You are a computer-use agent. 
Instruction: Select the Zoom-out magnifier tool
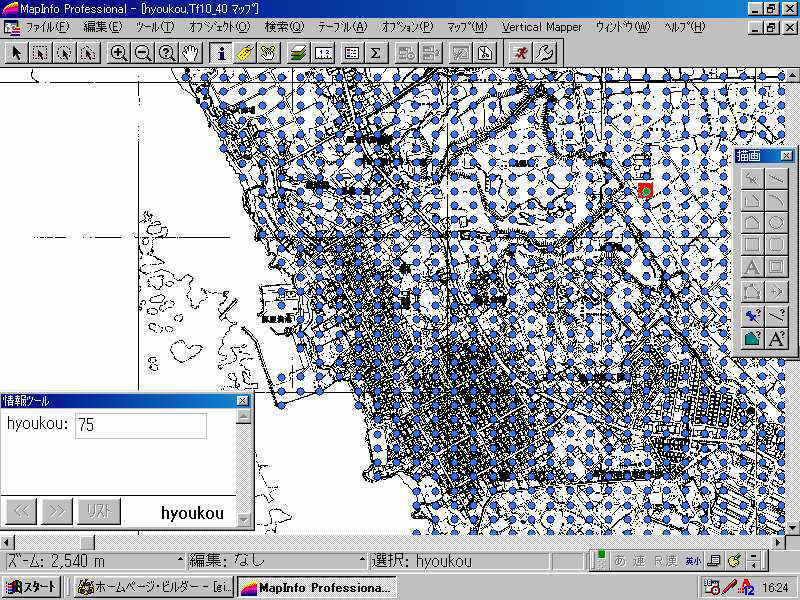point(143,53)
